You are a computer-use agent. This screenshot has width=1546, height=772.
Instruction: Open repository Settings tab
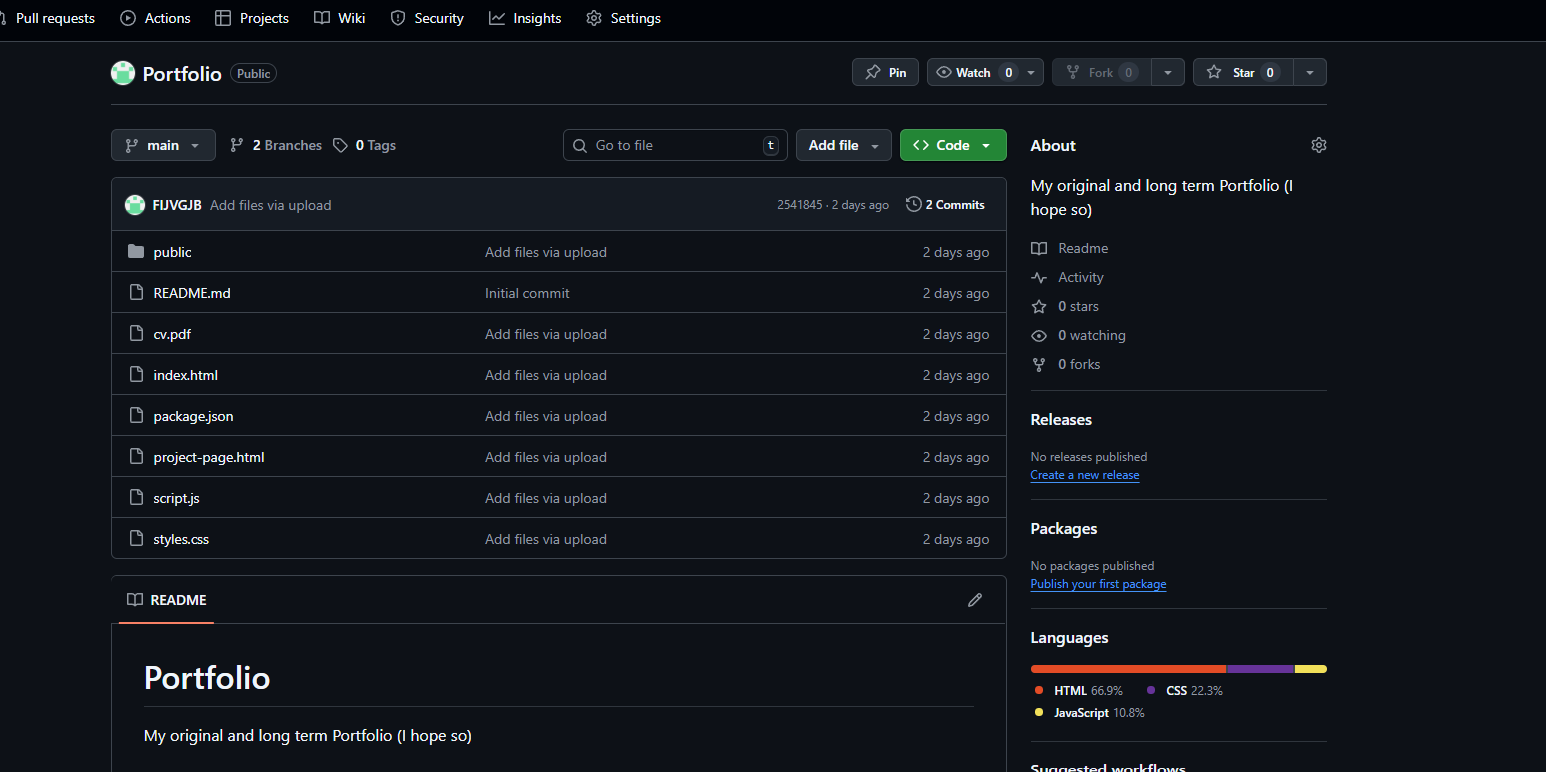tap(623, 18)
